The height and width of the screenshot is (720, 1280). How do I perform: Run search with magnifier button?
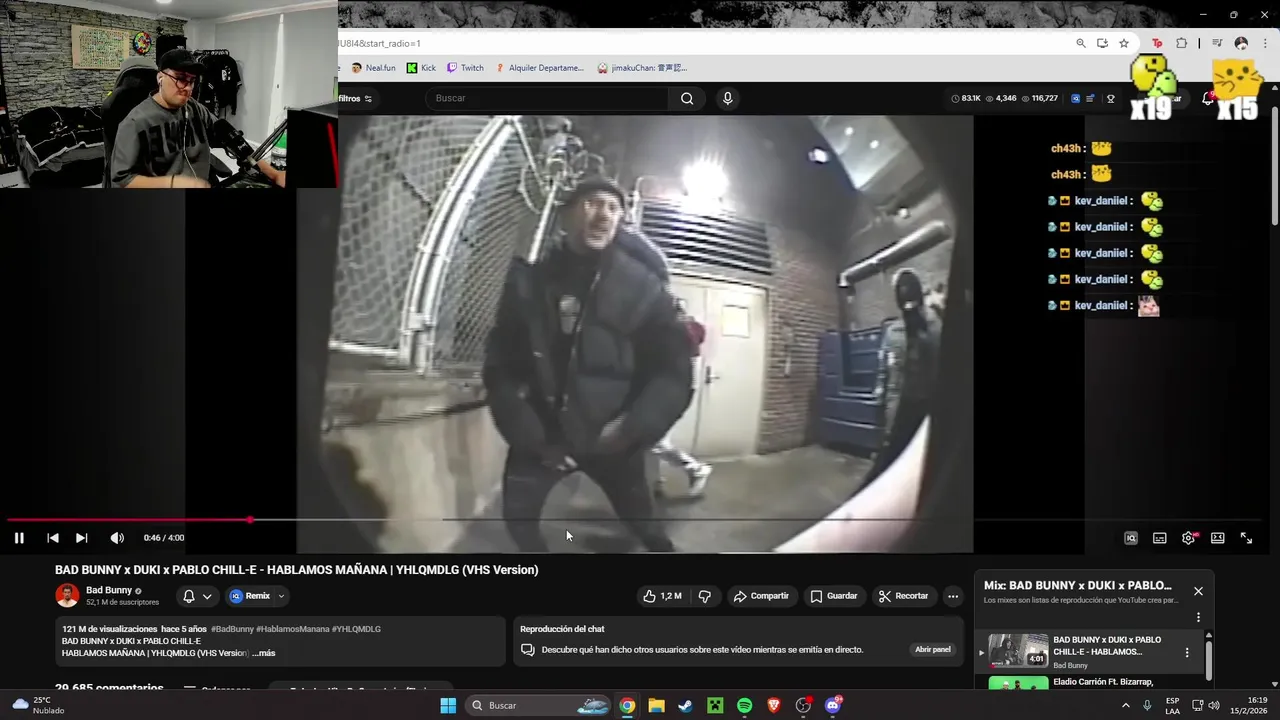687,98
